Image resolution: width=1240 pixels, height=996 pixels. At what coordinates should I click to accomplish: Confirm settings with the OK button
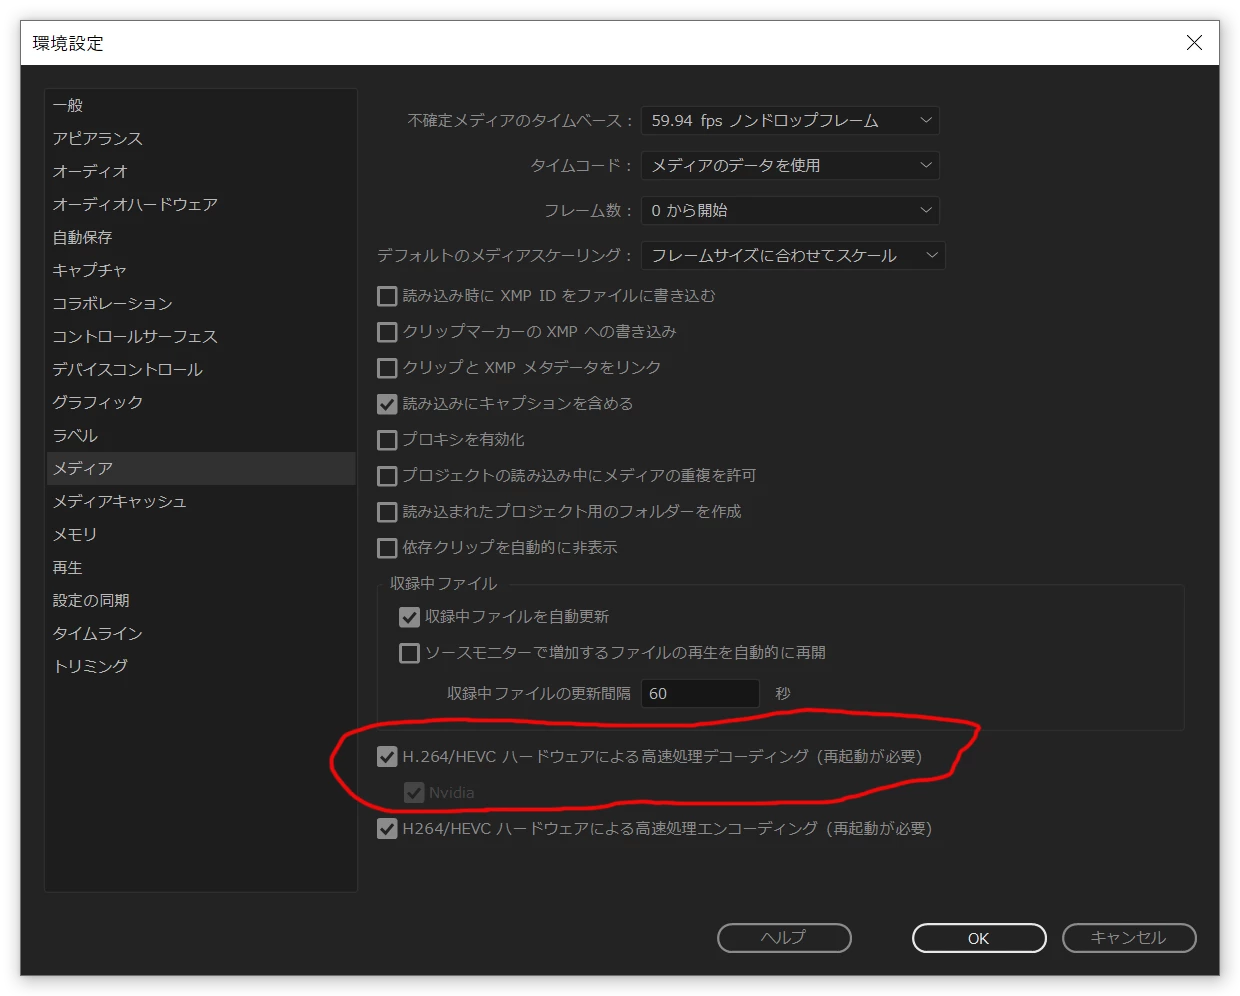pos(979,938)
